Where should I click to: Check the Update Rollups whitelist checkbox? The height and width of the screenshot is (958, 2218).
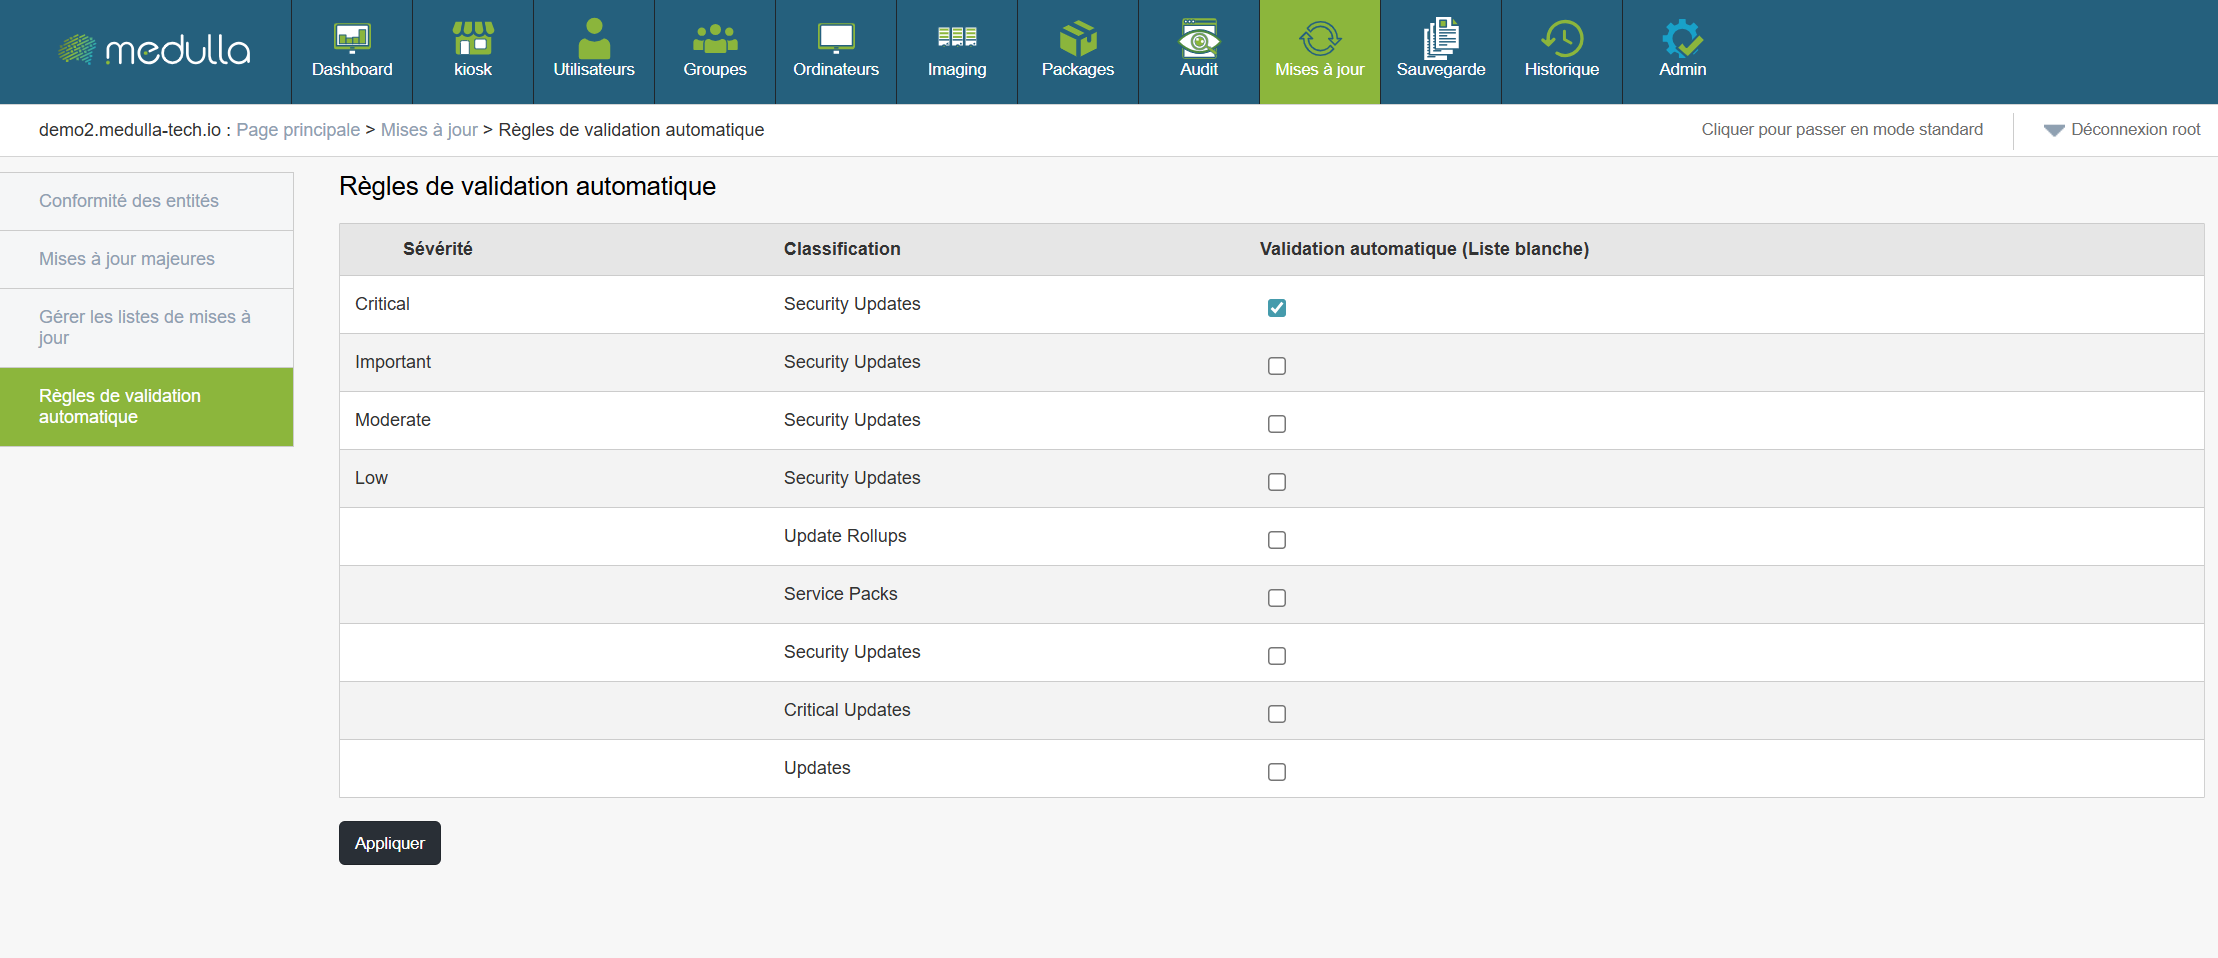click(1277, 540)
